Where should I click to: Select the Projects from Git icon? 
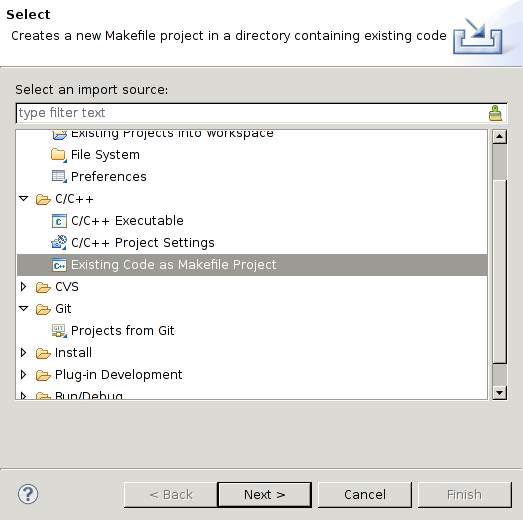coord(59,331)
